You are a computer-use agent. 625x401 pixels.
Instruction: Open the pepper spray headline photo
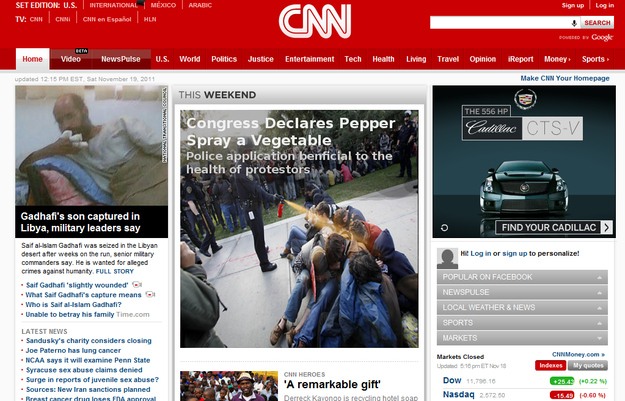click(x=299, y=229)
